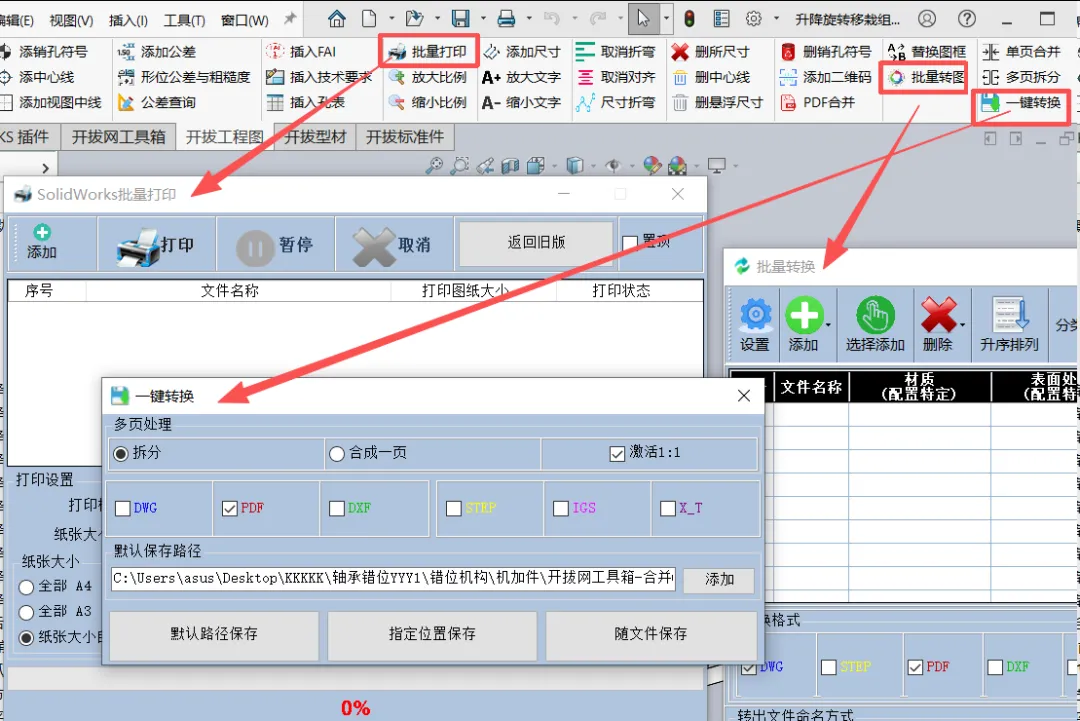Screen dimensions: 1080x721
Task: Click PDF合并 merge tool
Action: 818,103
